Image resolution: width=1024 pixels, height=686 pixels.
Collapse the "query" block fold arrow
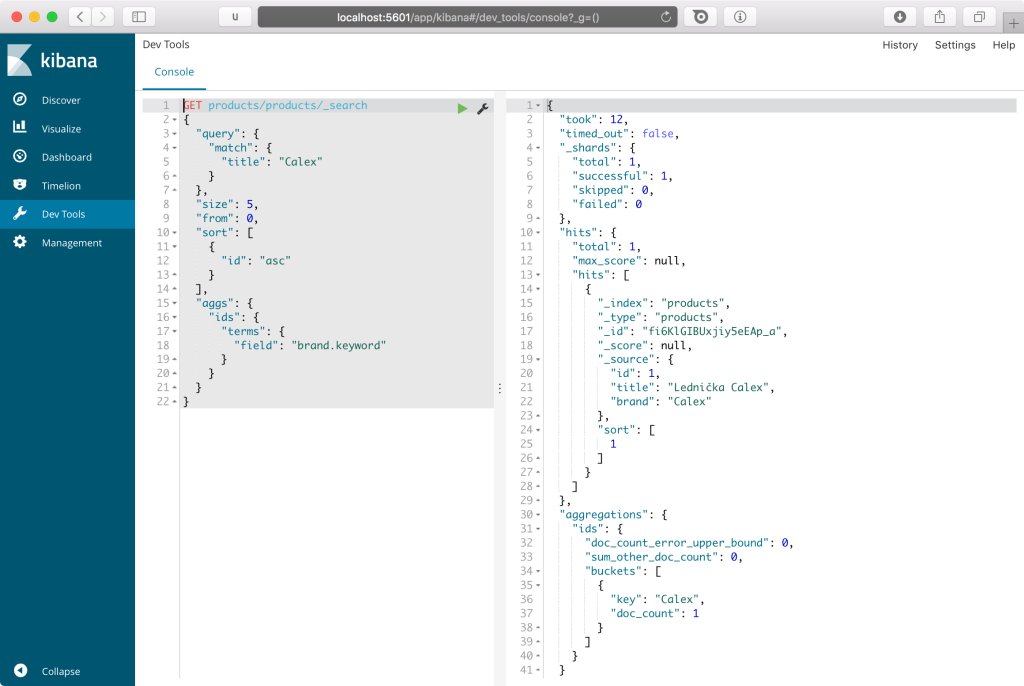175,133
